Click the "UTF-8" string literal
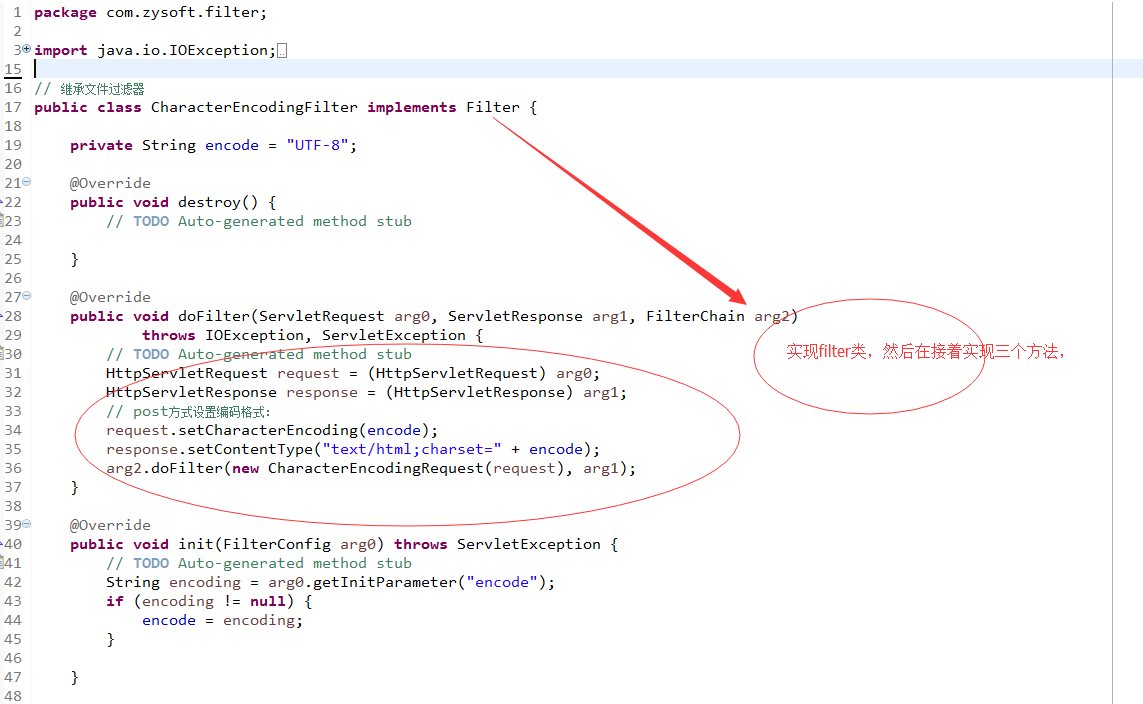The image size is (1143, 704). tap(317, 145)
